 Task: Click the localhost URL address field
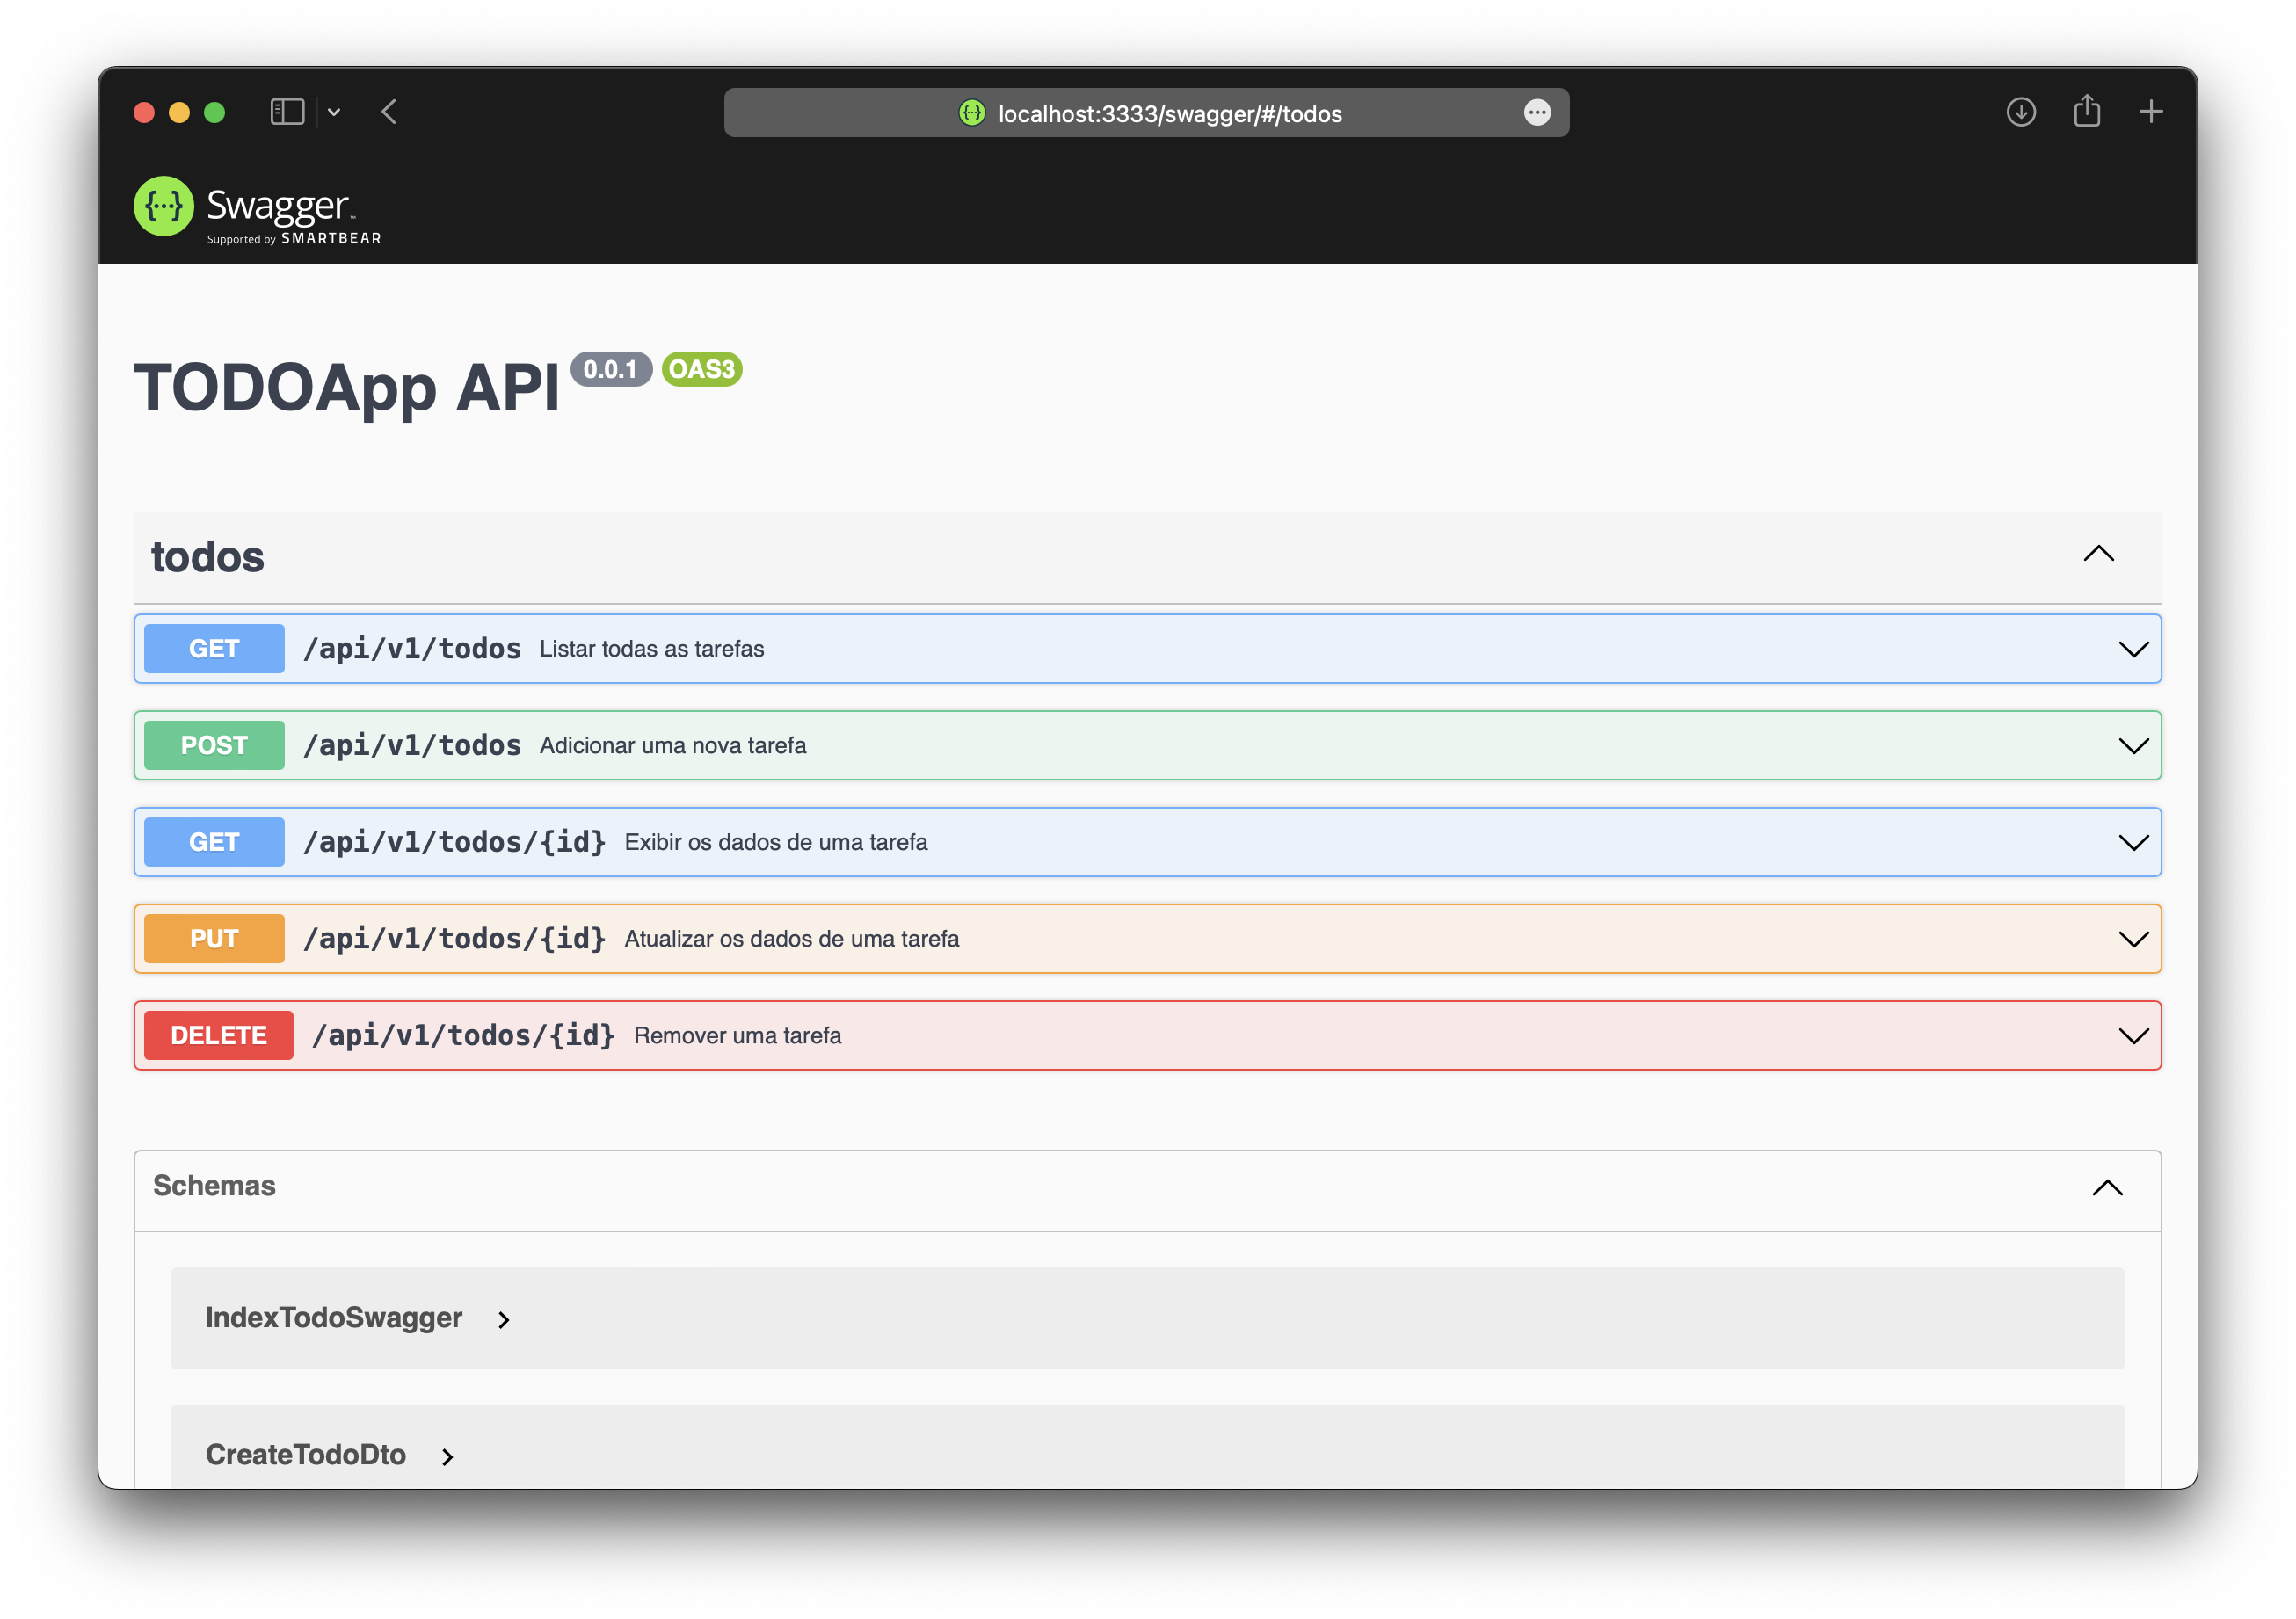pyautogui.click(x=1169, y=113)
